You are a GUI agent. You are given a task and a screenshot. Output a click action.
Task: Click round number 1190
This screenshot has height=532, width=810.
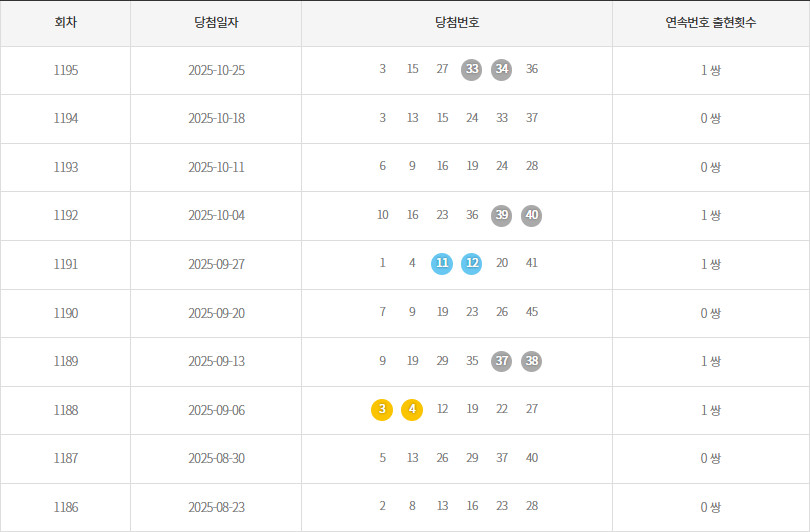pos(65,313)
